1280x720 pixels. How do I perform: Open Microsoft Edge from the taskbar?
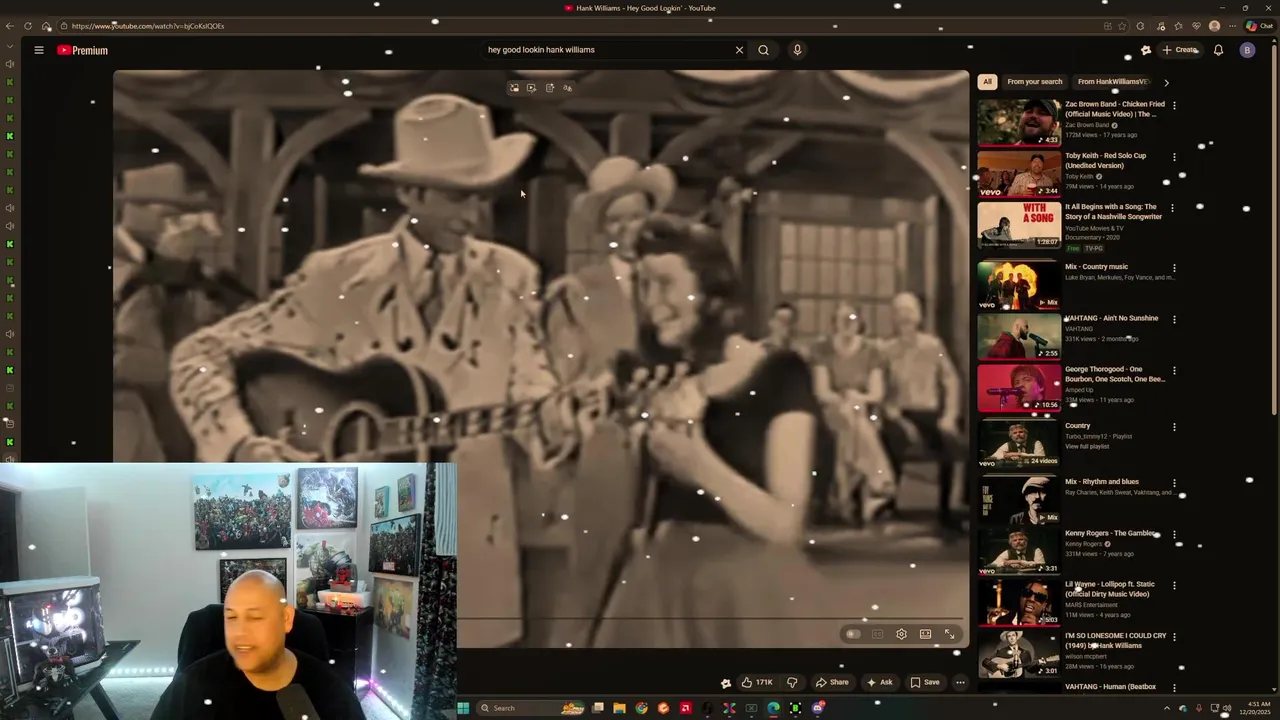[x=773, y=708]
